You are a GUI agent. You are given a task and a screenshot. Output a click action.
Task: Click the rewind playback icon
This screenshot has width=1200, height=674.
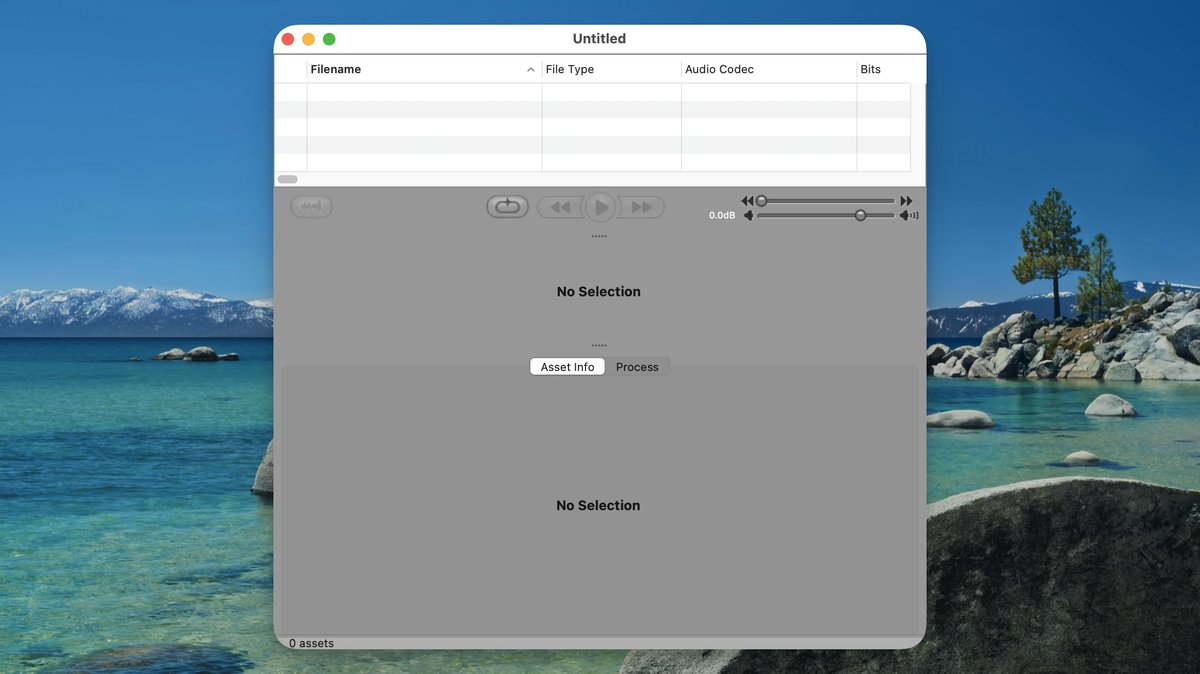561,206
